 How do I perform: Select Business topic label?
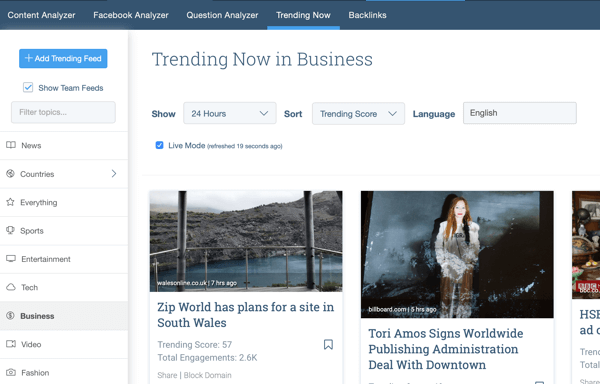click(37, 316)
